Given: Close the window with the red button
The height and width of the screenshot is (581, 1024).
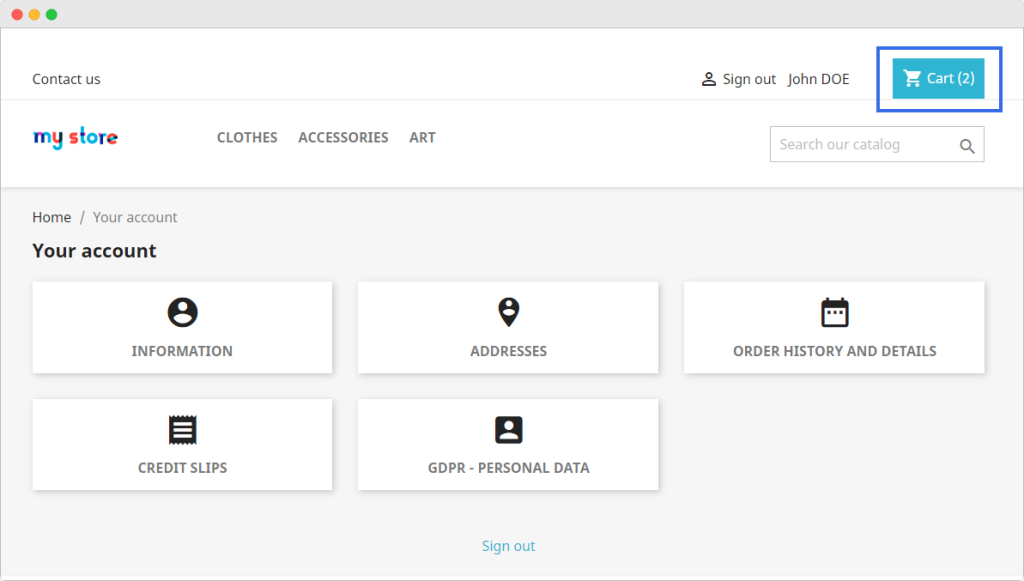Looking at the screenshot, I should click(x=17, y=14).
